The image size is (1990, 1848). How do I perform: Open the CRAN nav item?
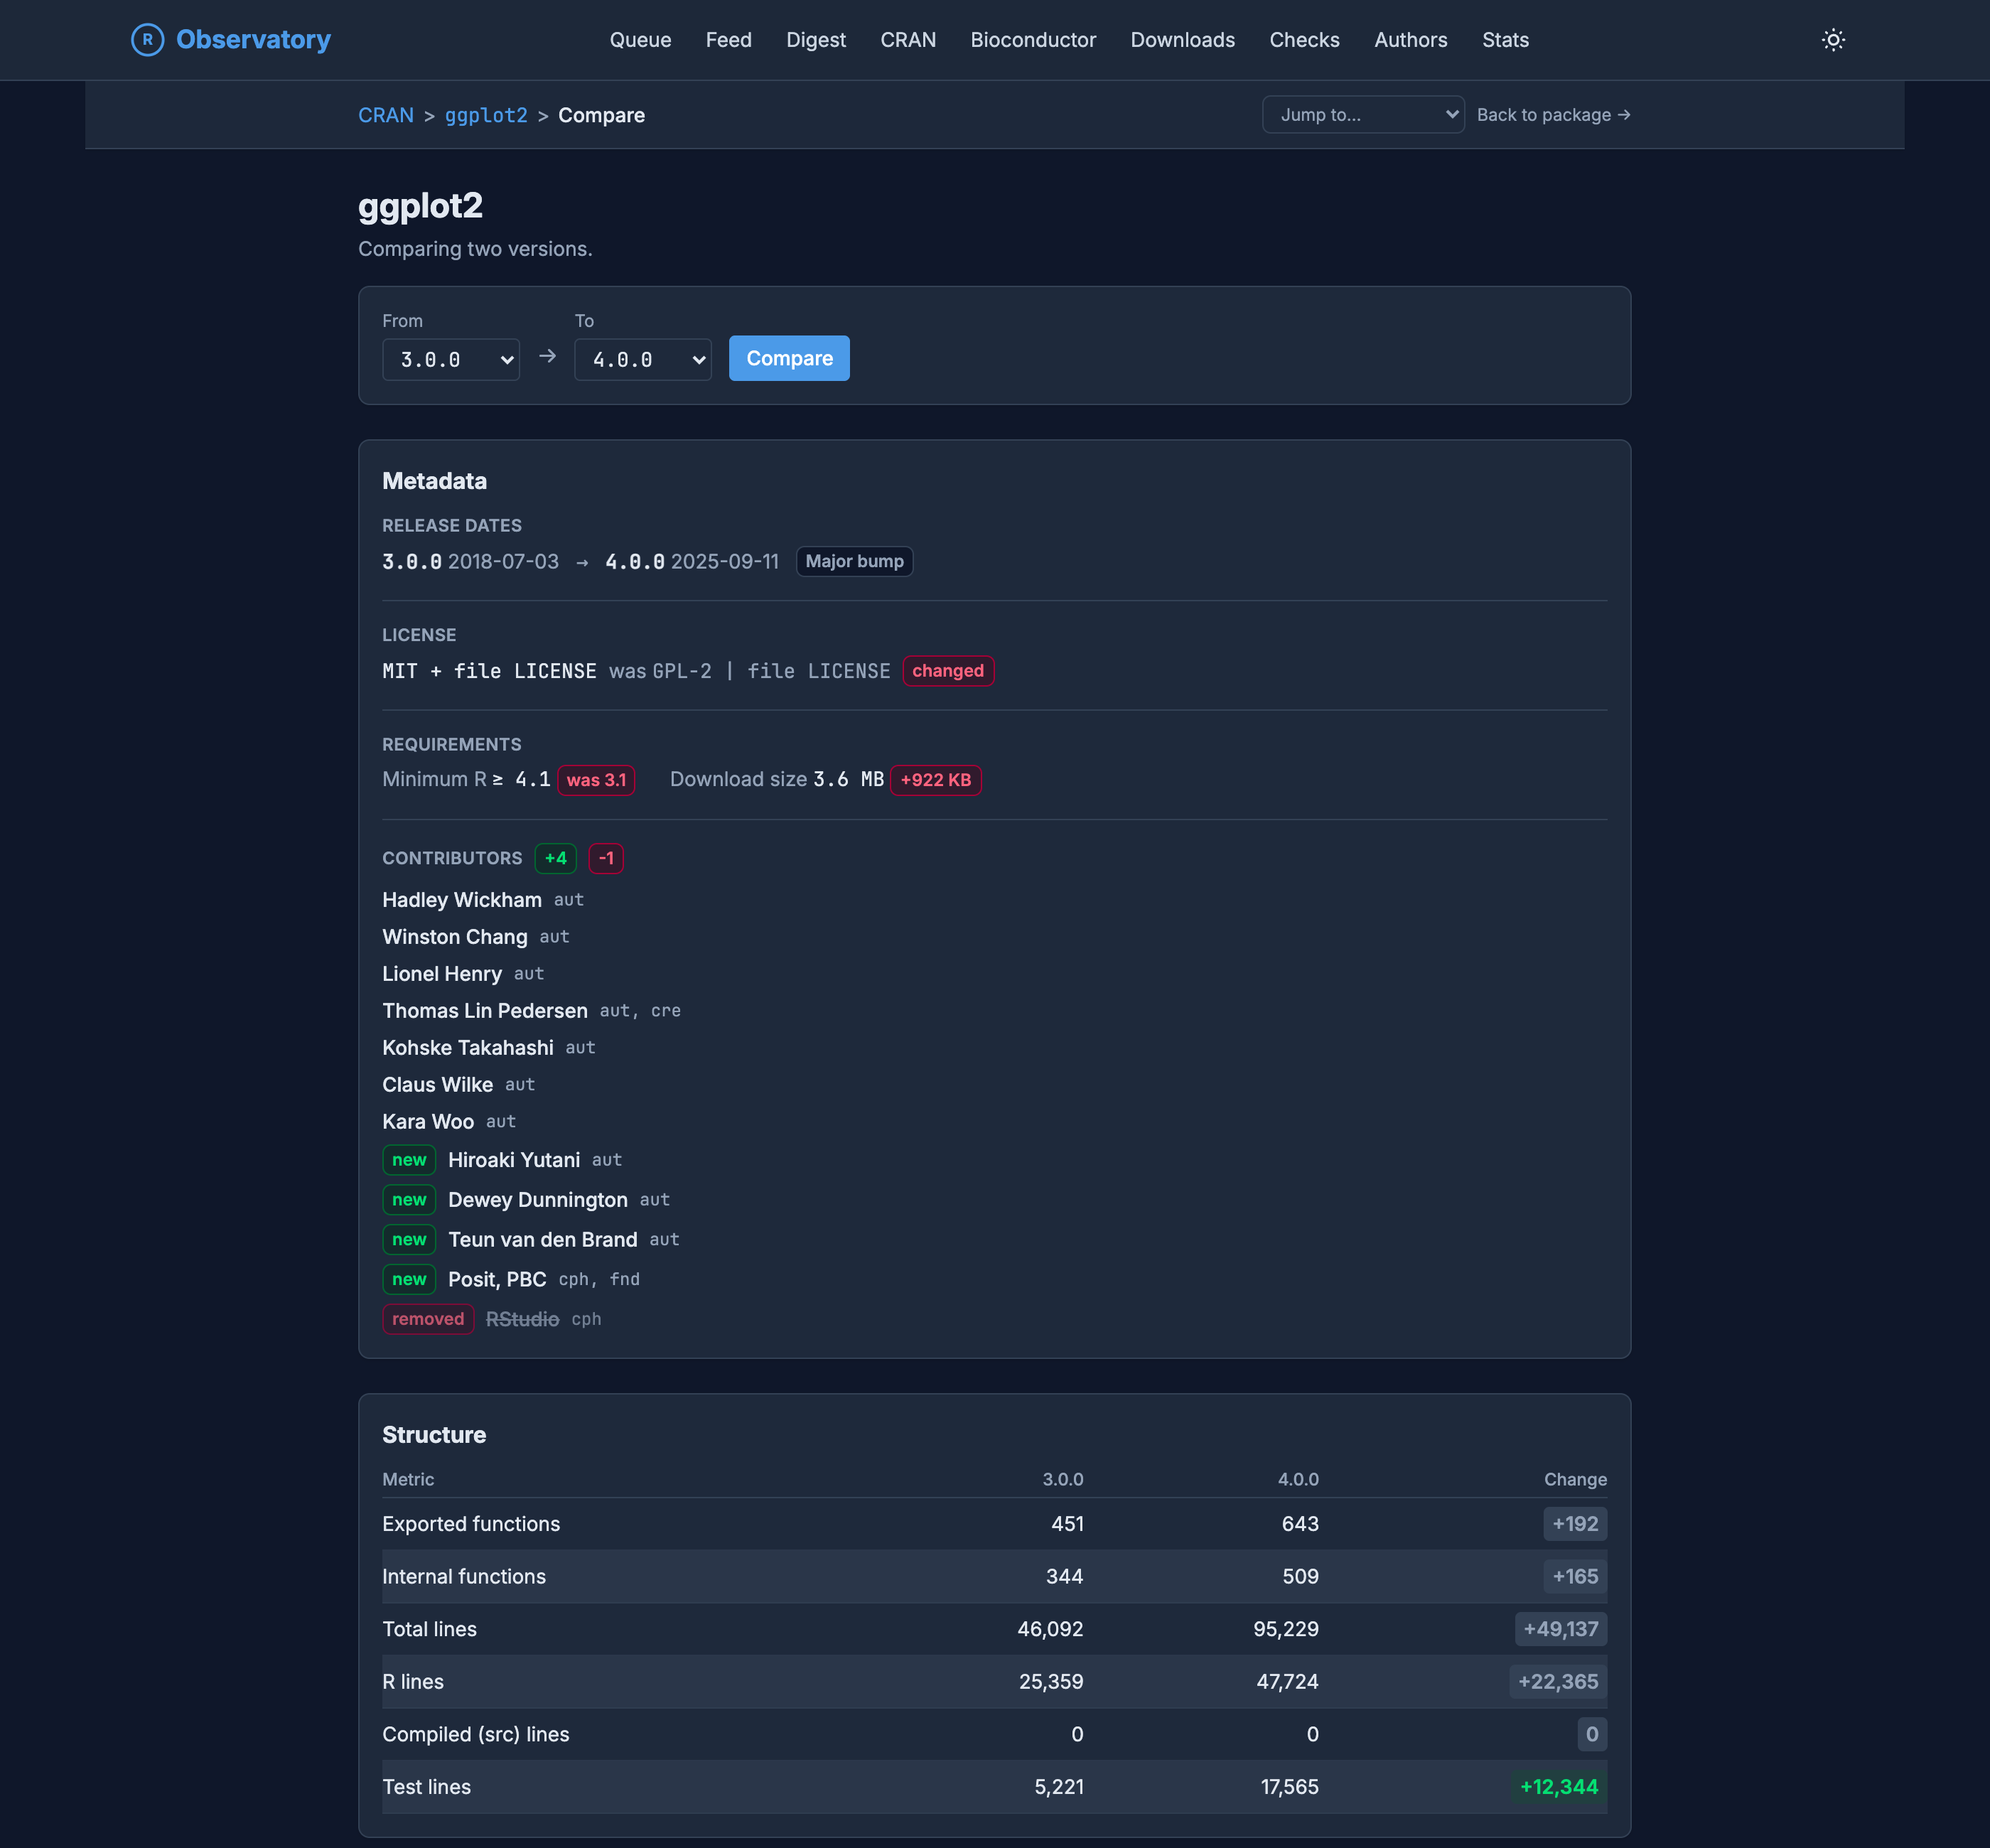(908, 40)
